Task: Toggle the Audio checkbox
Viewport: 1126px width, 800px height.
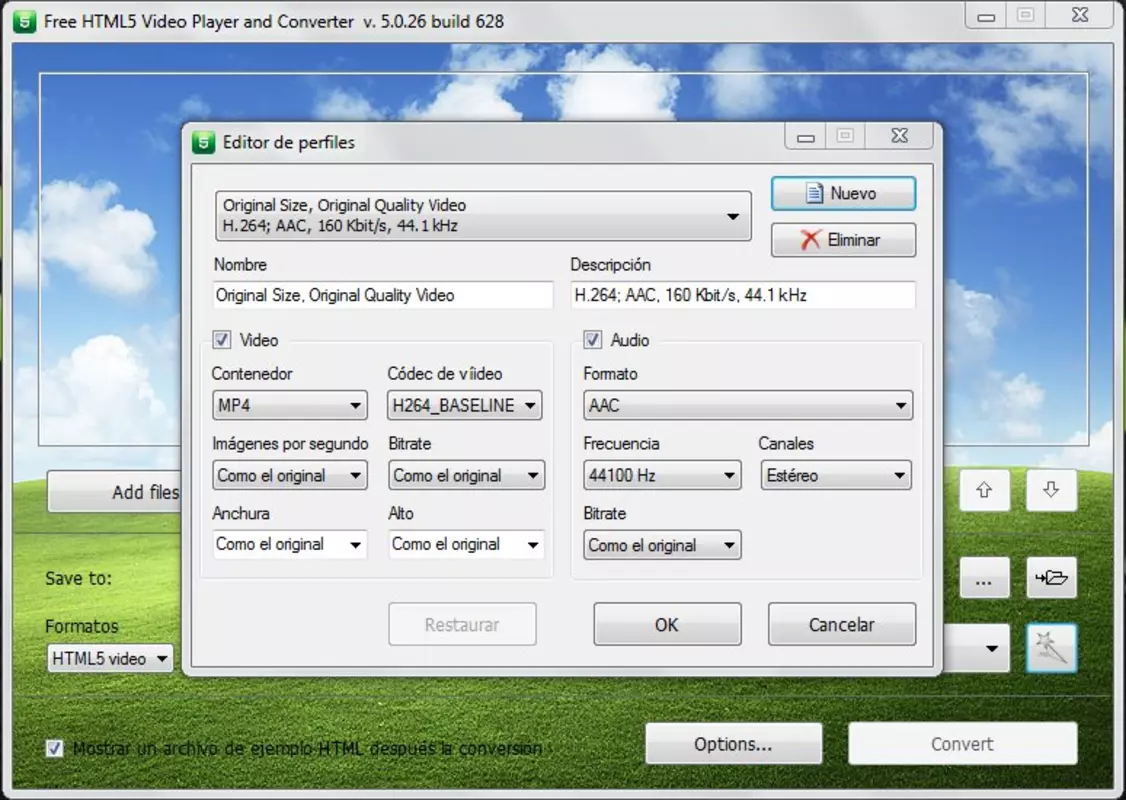Action: [x=592, y=340]
